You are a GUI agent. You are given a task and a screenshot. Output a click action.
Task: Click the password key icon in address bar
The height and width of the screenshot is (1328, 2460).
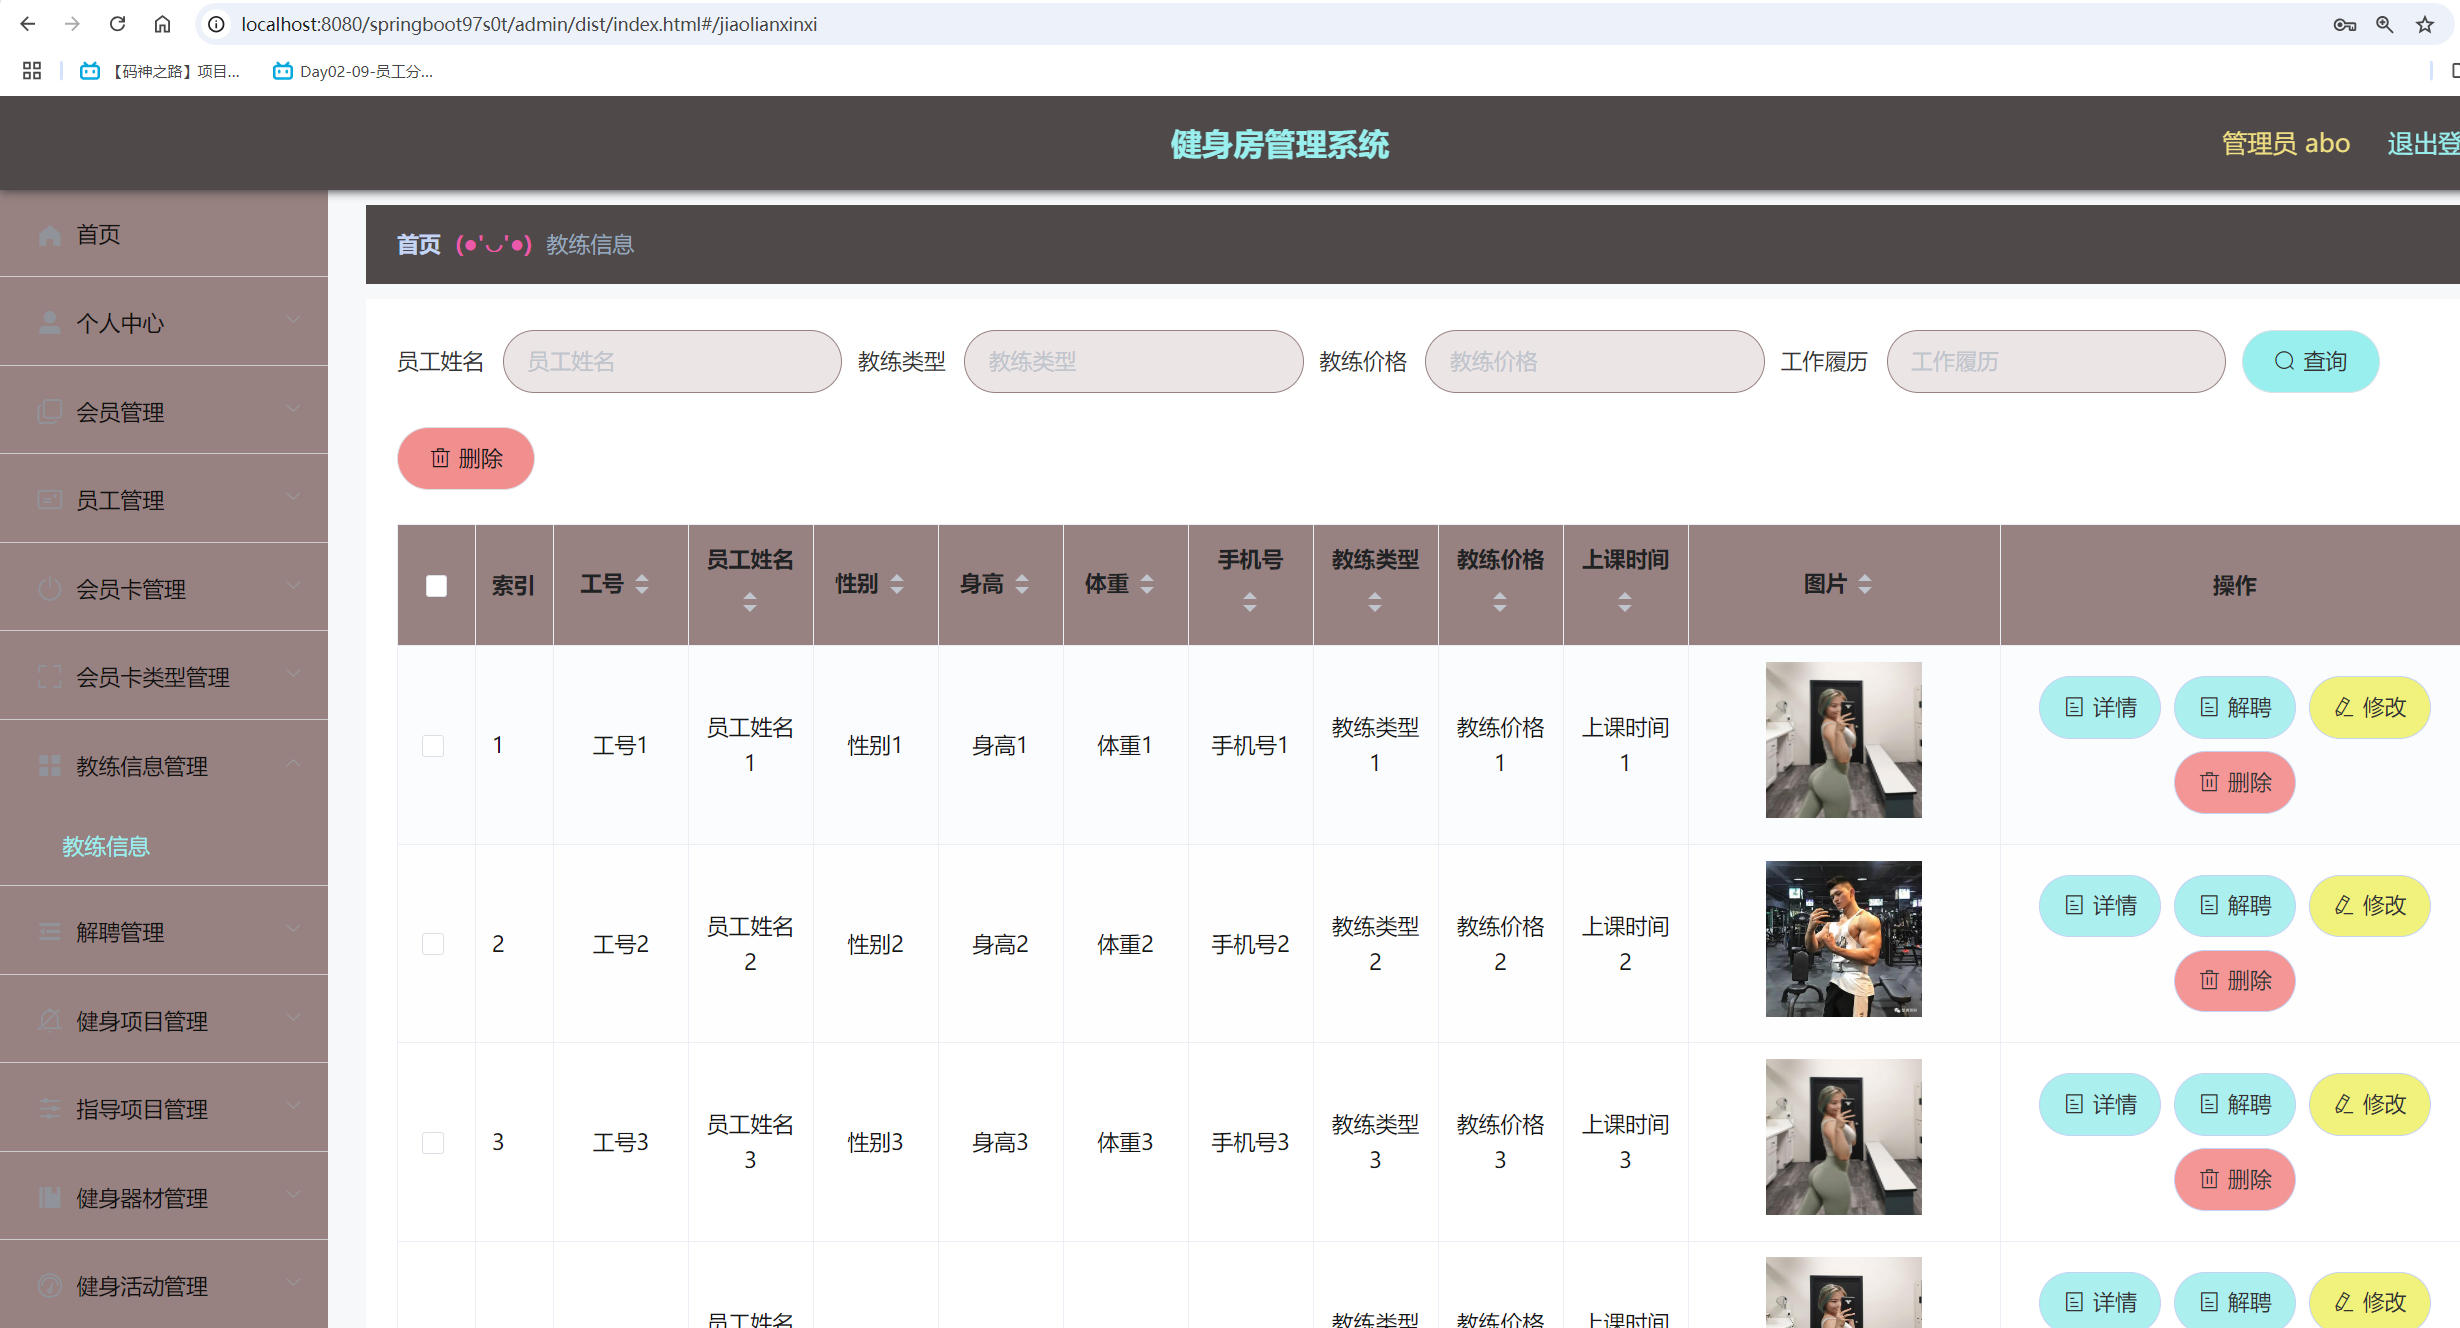[x=2344, y=24]
